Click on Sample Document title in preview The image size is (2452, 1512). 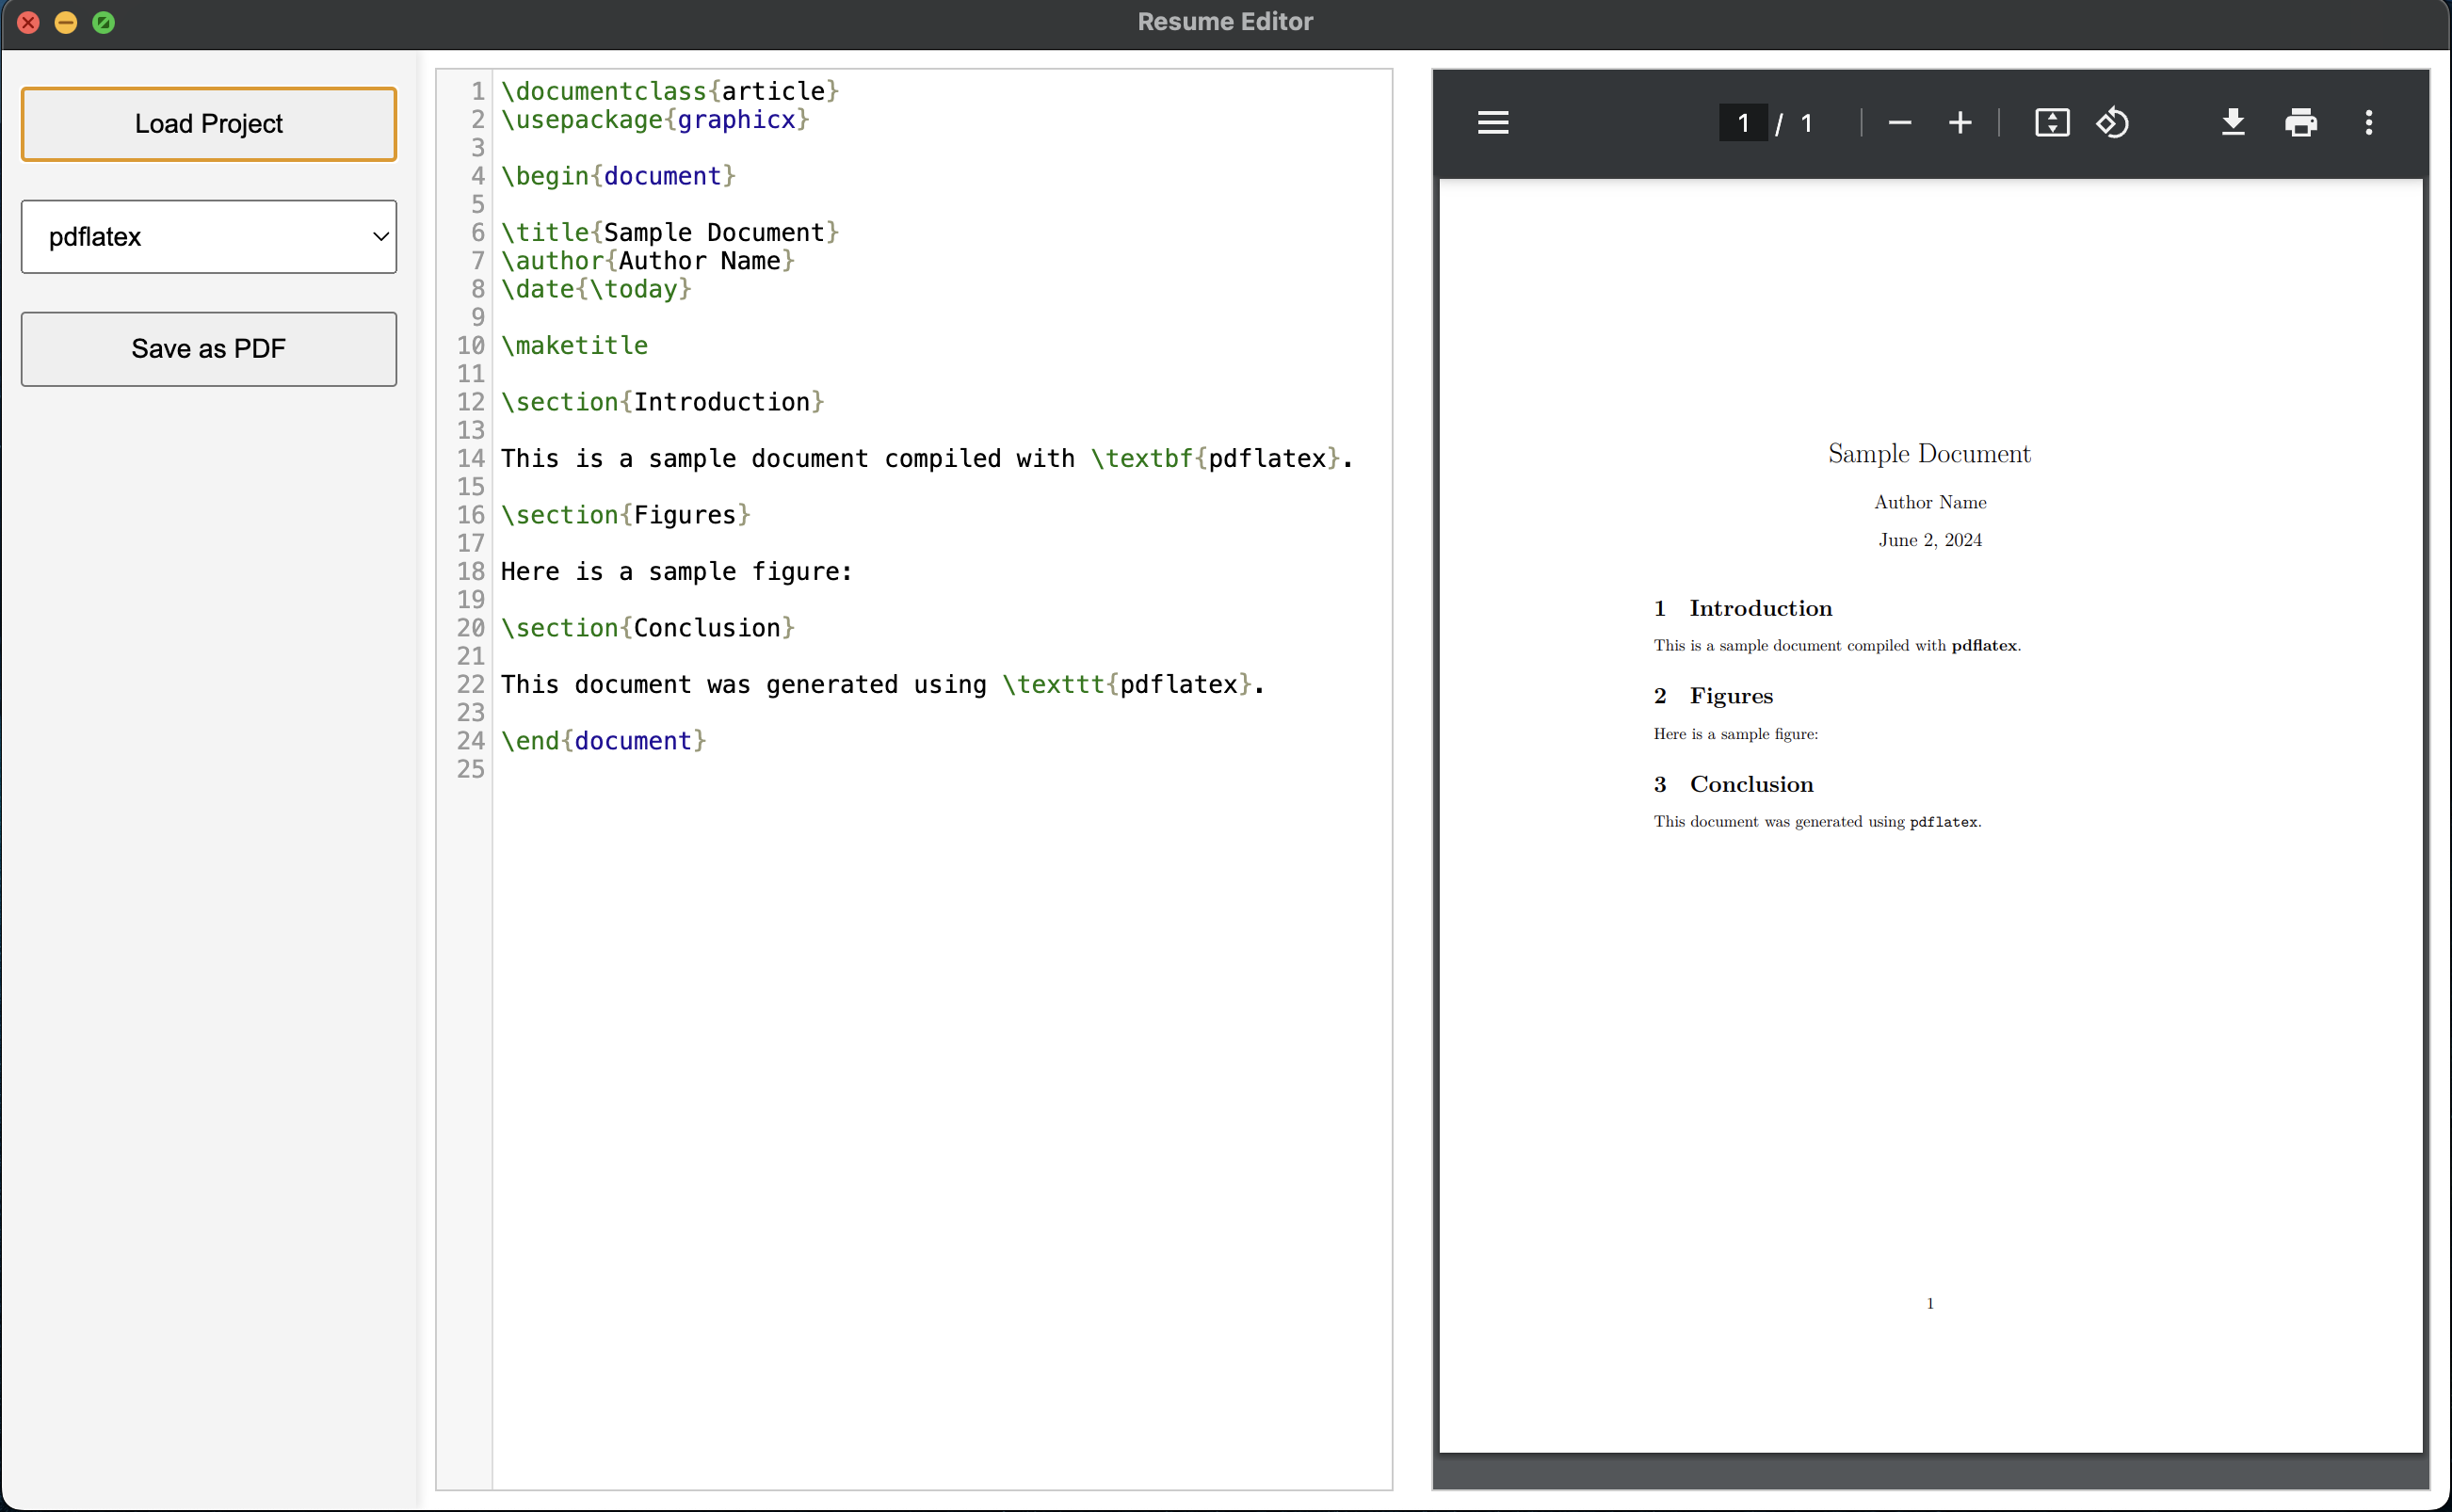(1928, 454)
